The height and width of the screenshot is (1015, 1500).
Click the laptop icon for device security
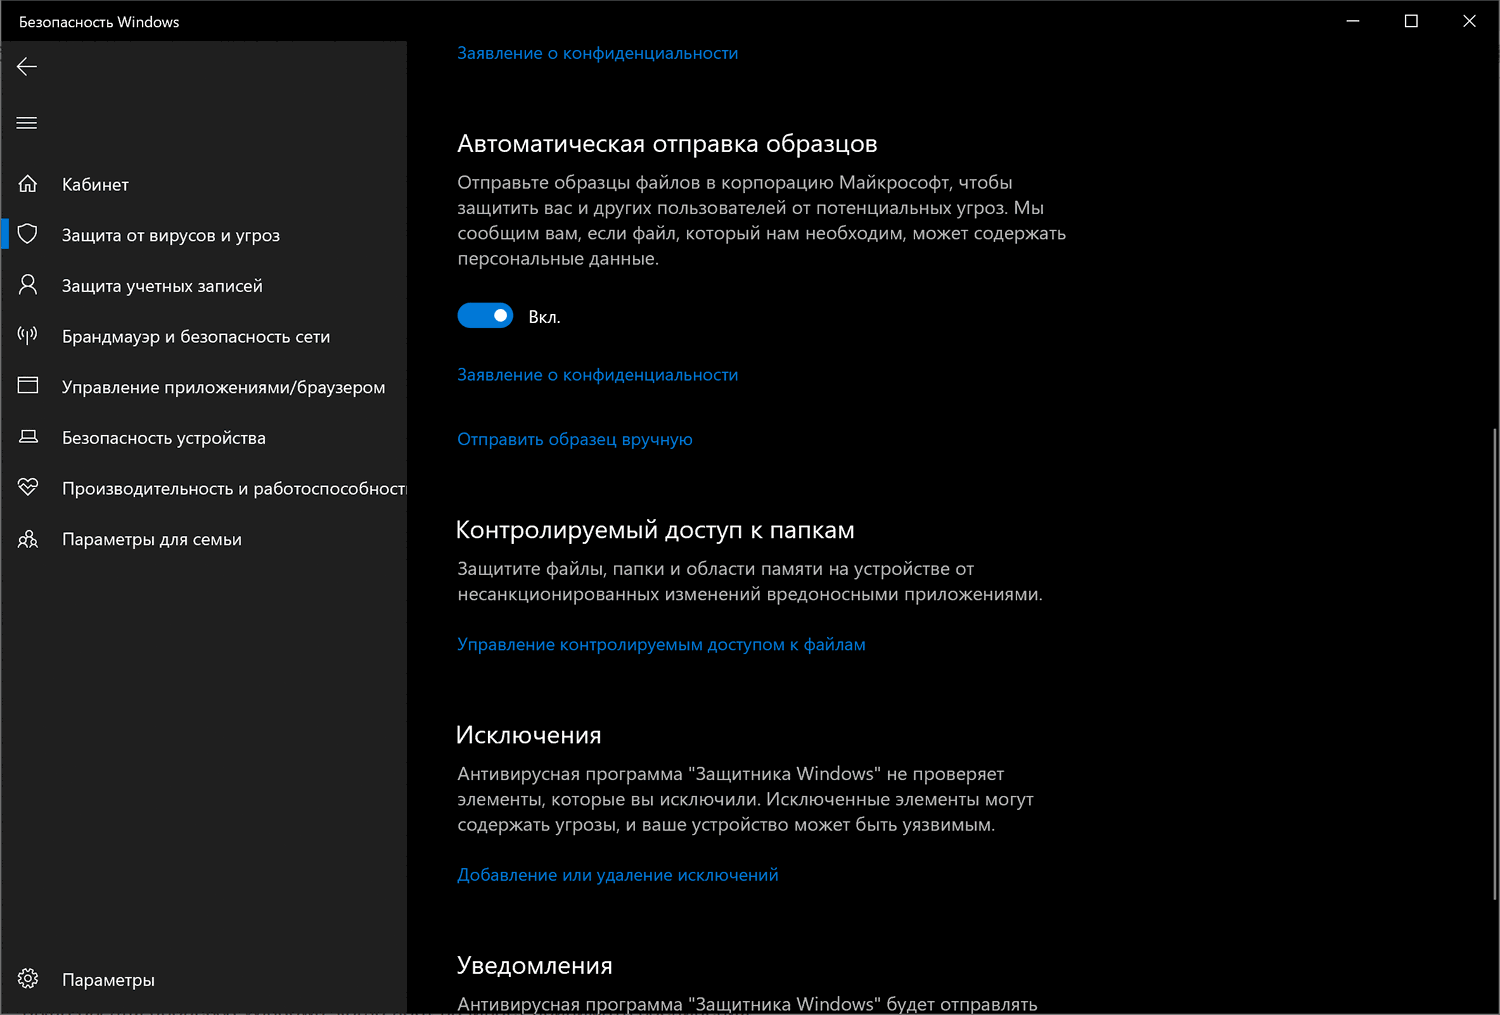[x=28, y=437]
